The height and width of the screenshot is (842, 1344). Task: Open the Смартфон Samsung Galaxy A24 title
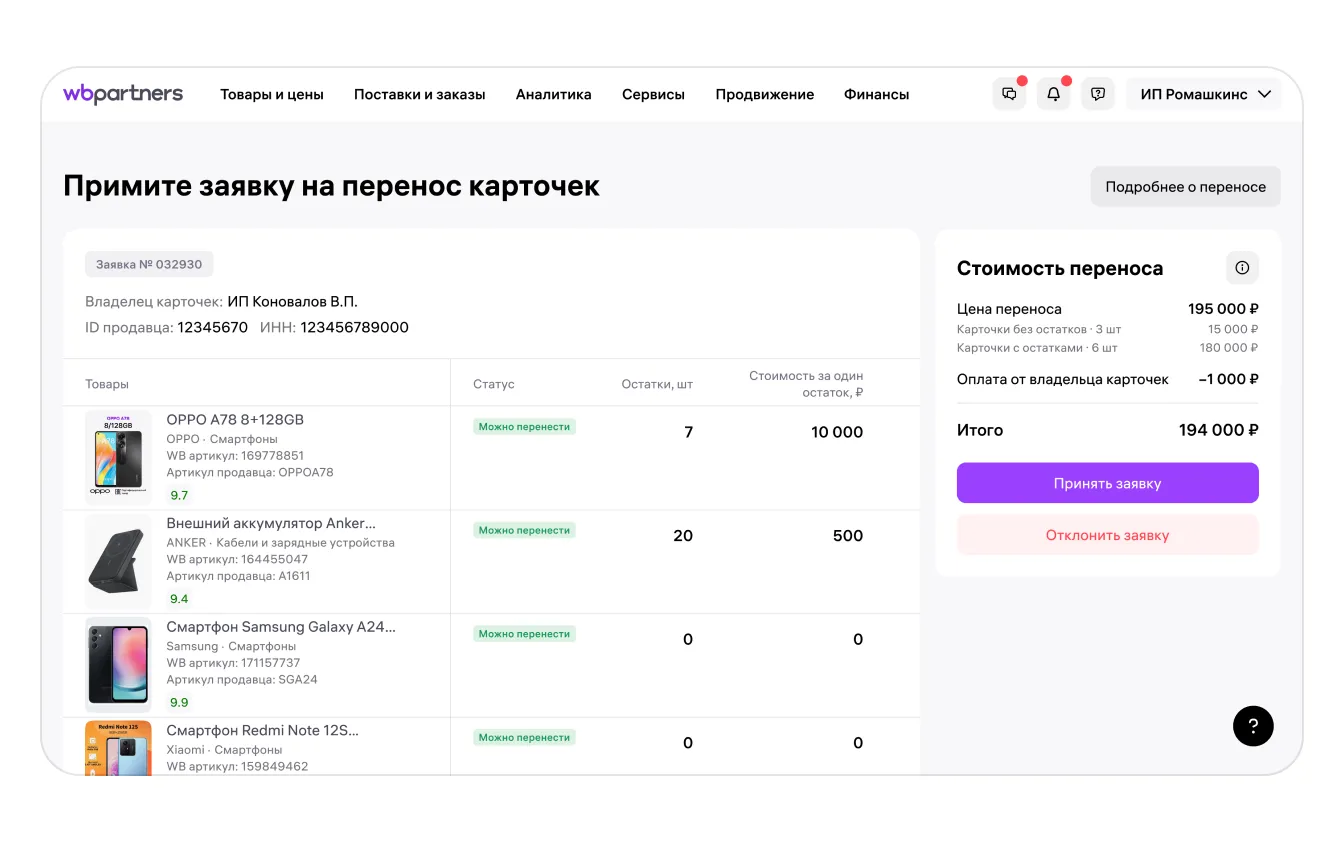coord(281,627)
